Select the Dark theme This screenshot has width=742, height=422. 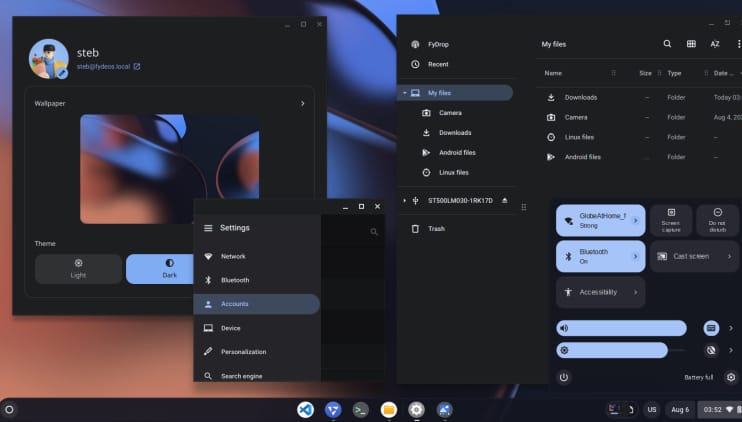click(161, 269)
